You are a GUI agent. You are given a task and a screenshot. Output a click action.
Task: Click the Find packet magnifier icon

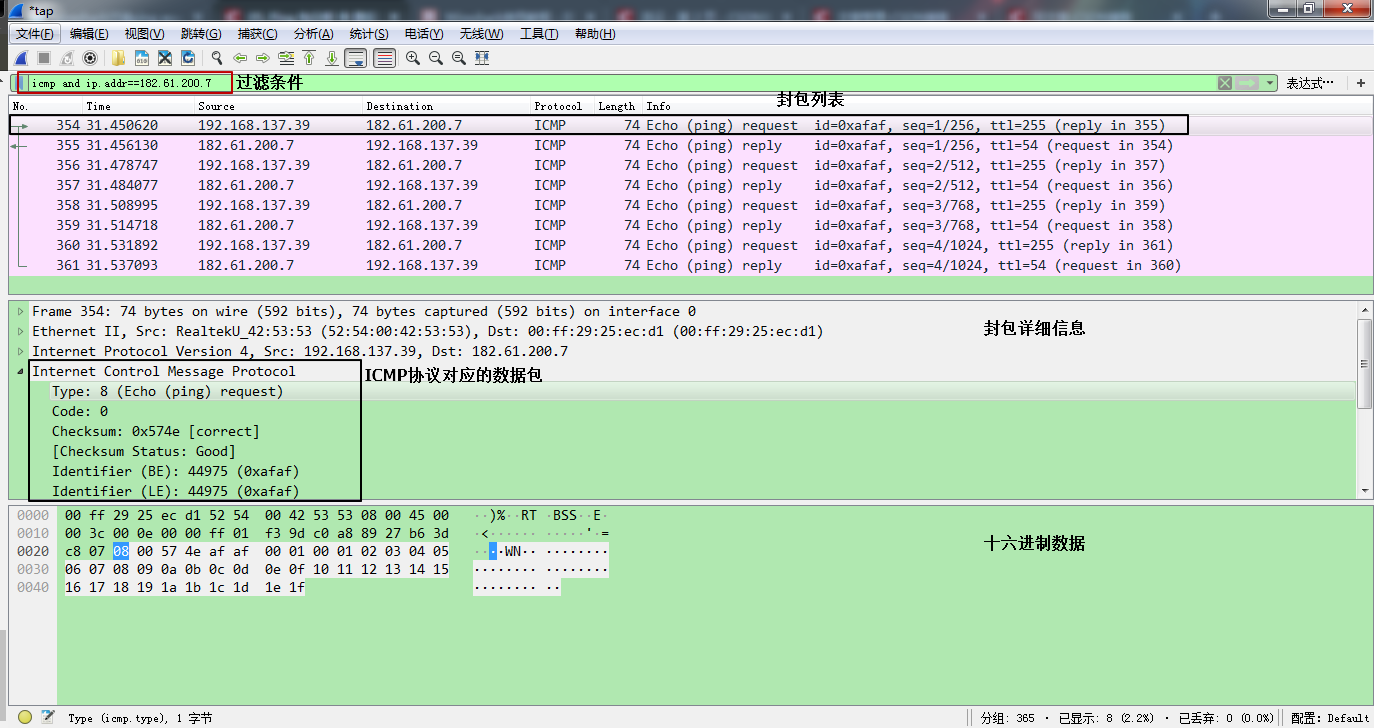point(216,57)
